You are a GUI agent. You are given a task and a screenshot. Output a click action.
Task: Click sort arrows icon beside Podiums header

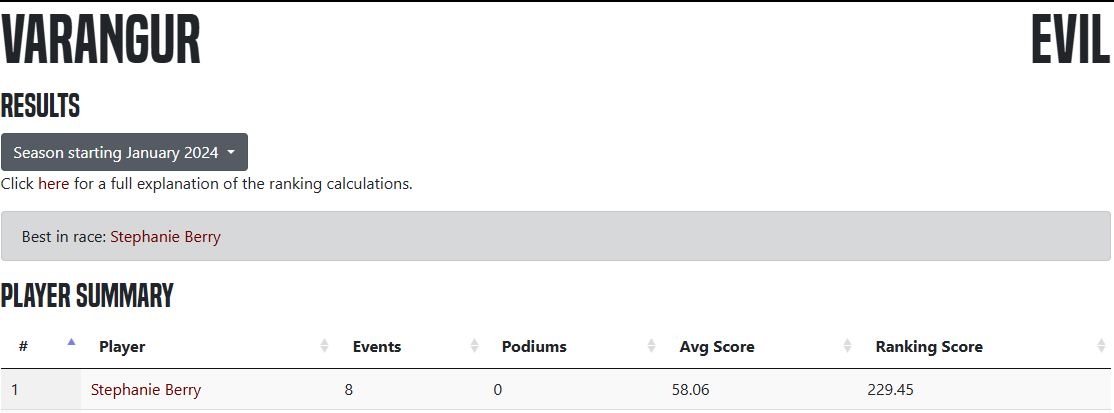pos(651,346)
